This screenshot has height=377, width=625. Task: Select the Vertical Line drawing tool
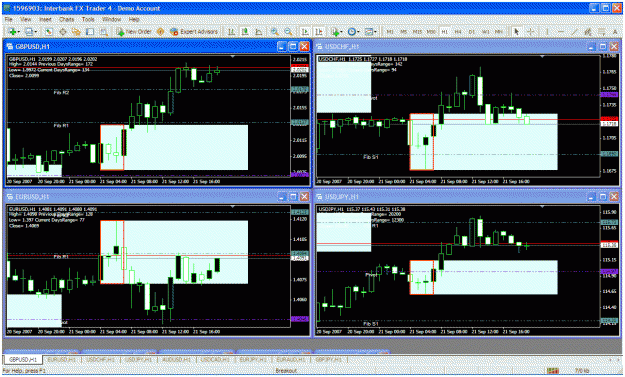click(547, 31)
